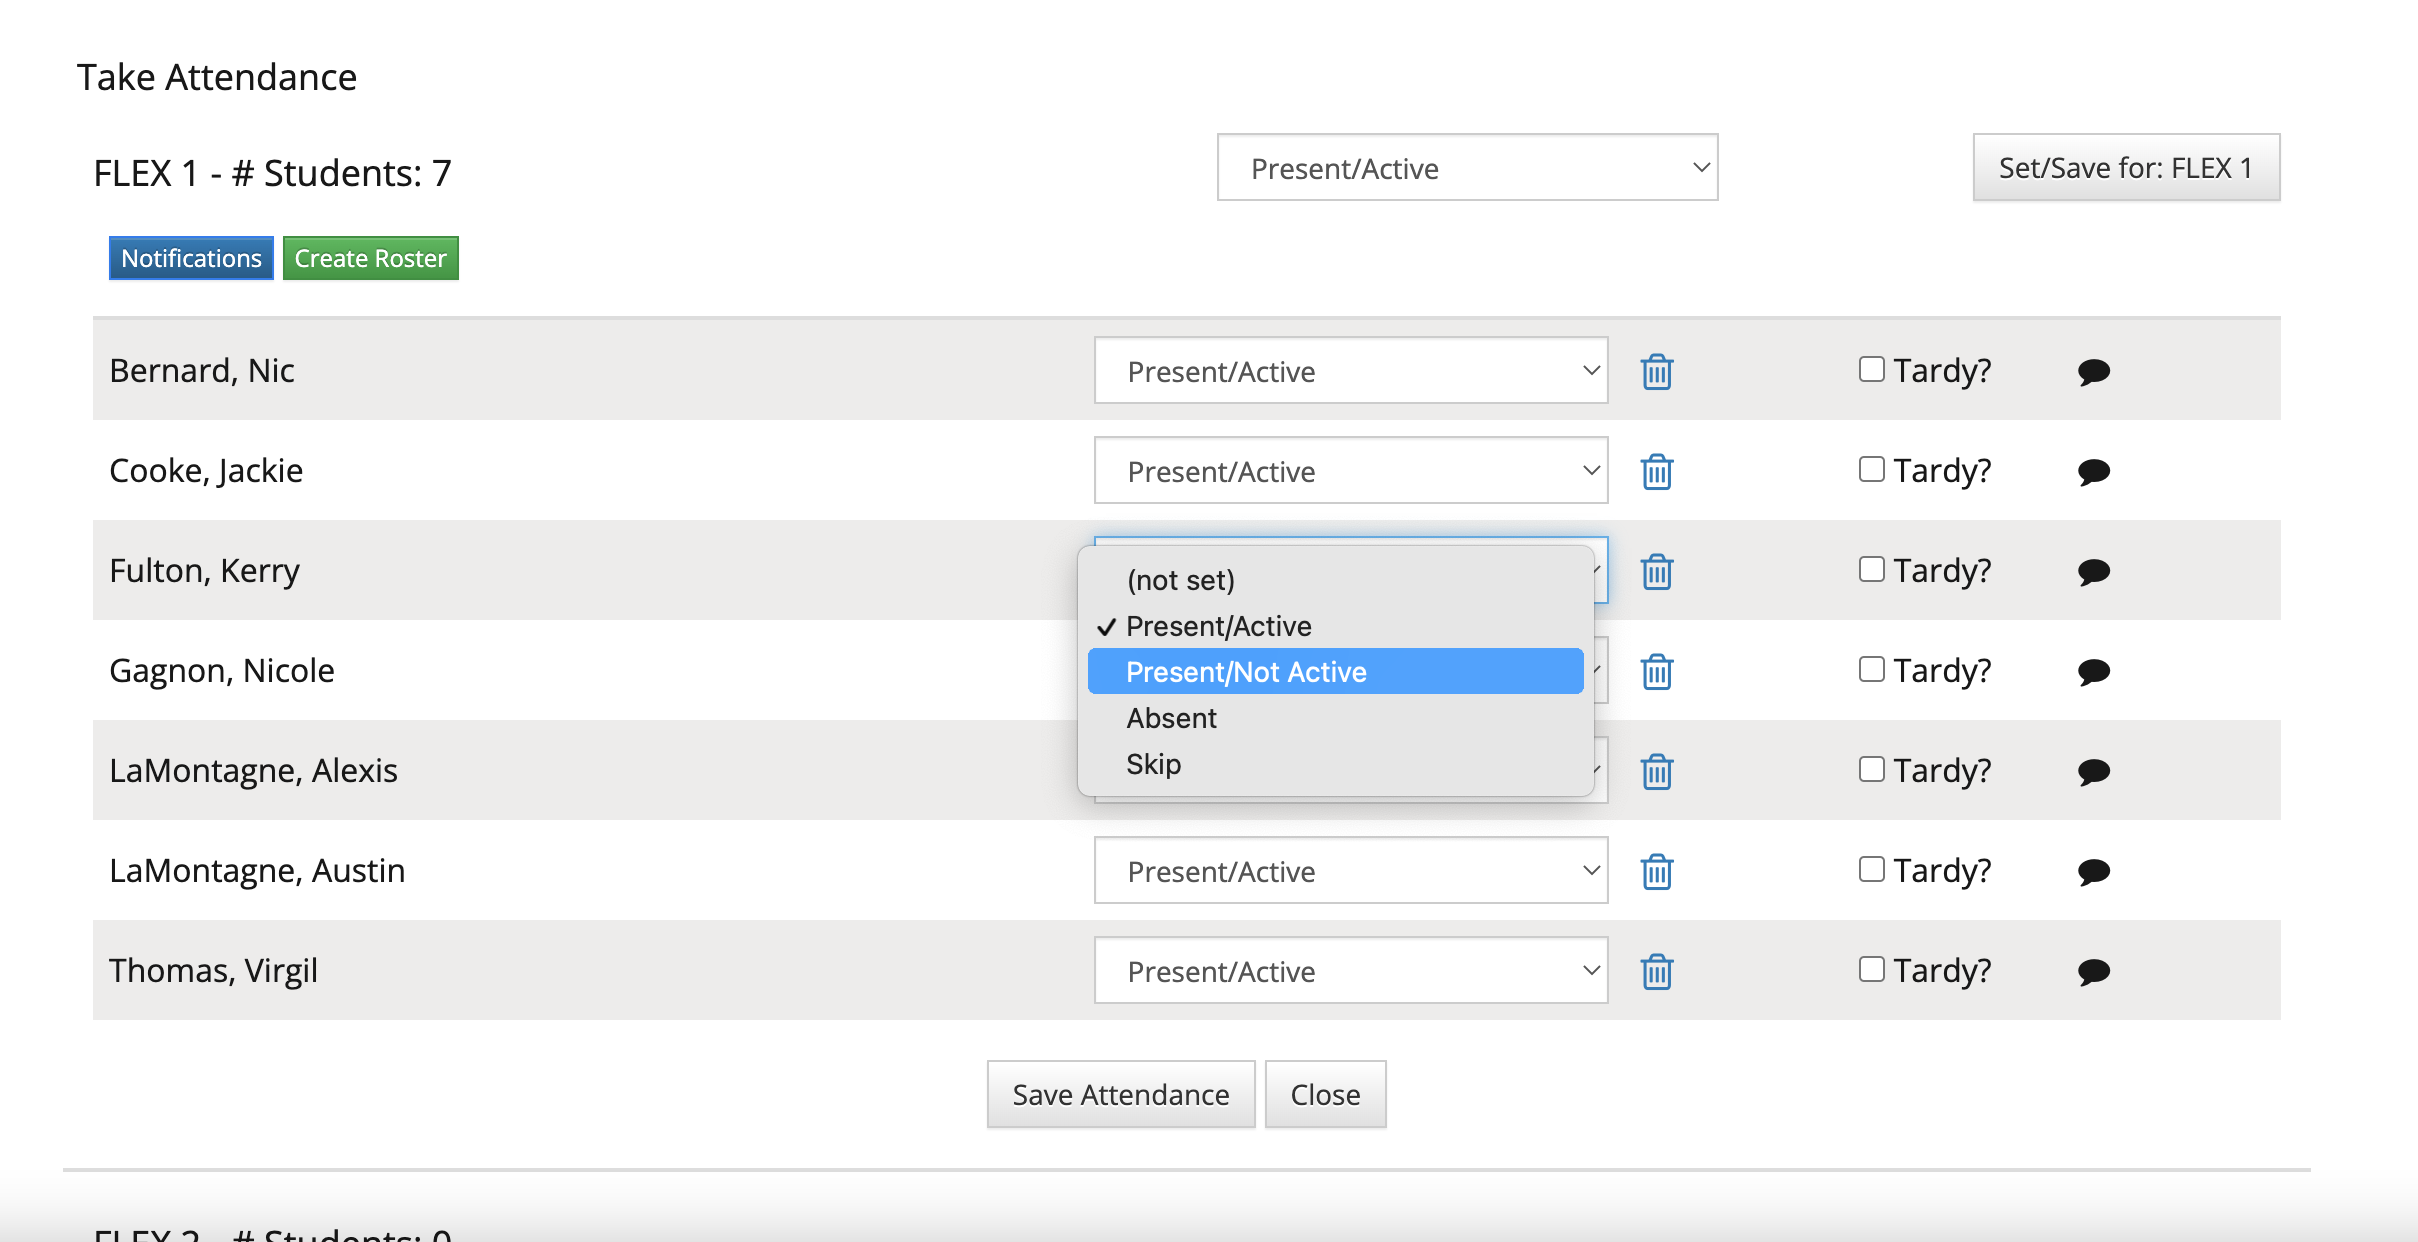
Task: Select Absent in the open dropdown
Action: [x=1171, y=717]
